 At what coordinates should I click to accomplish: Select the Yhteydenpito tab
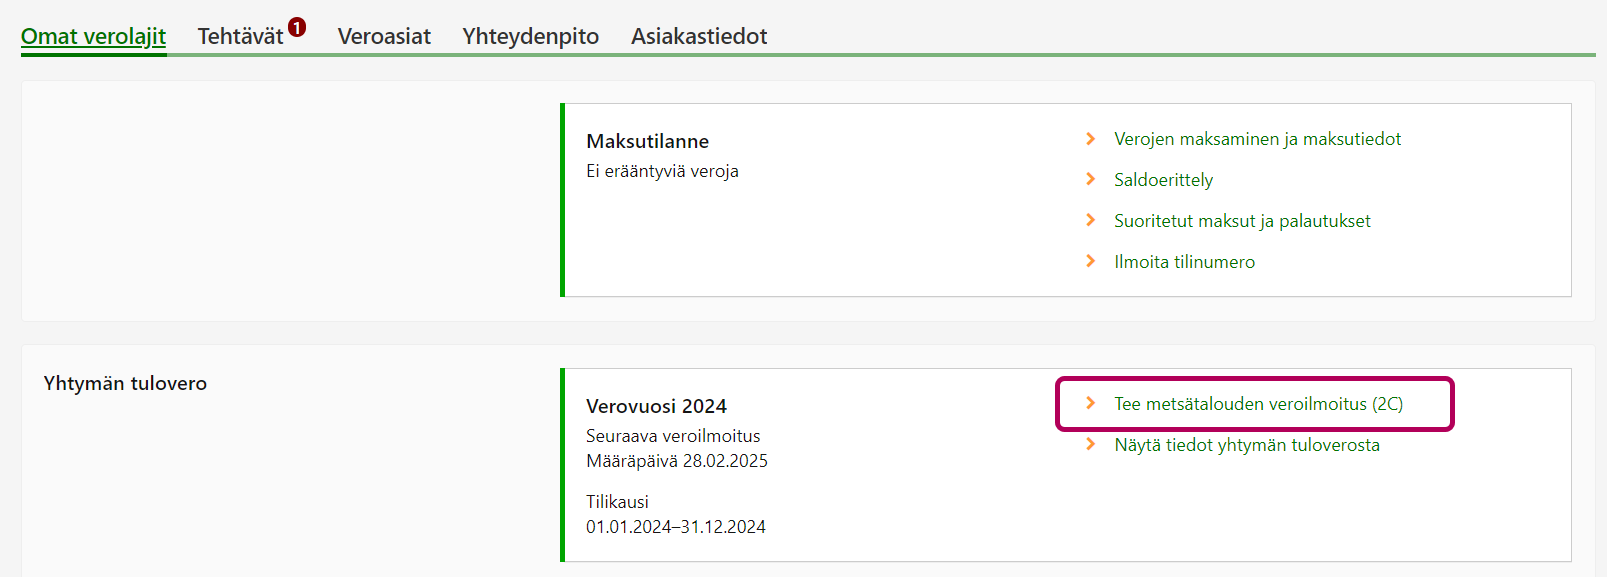pos(530,37)
